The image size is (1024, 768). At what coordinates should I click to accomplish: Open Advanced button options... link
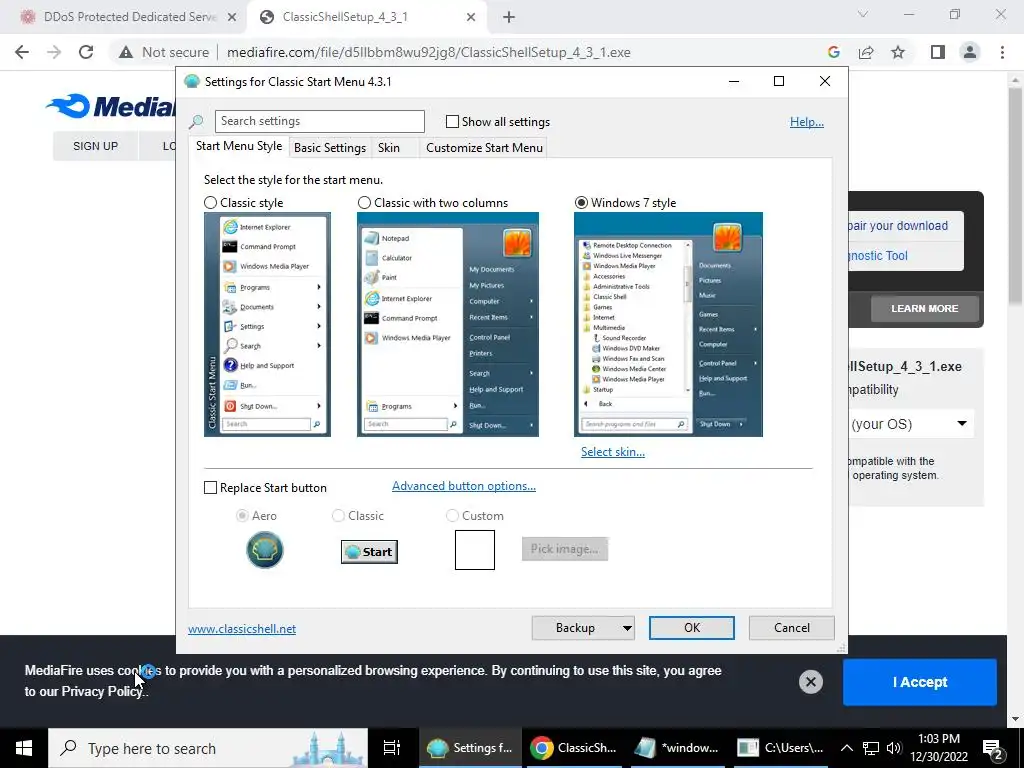pos(464,486)
